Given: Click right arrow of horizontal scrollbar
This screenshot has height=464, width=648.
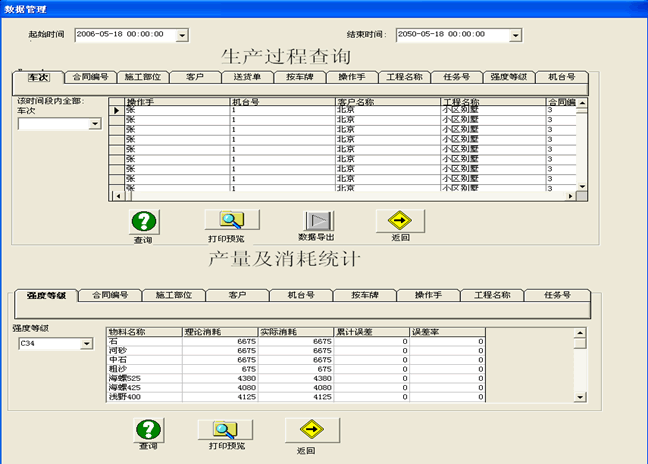Looking at the screenshot, I should (x=571, y=196).
